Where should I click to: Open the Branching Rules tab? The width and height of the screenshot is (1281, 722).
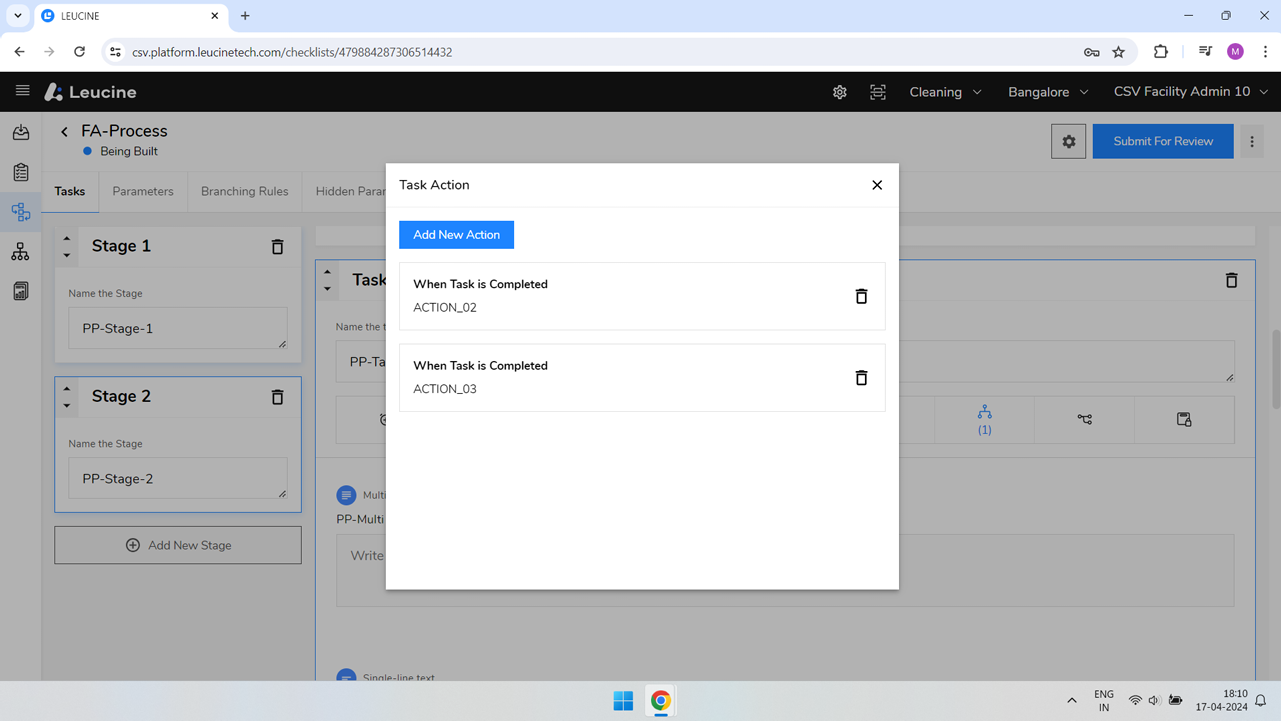tap(244, 191)
